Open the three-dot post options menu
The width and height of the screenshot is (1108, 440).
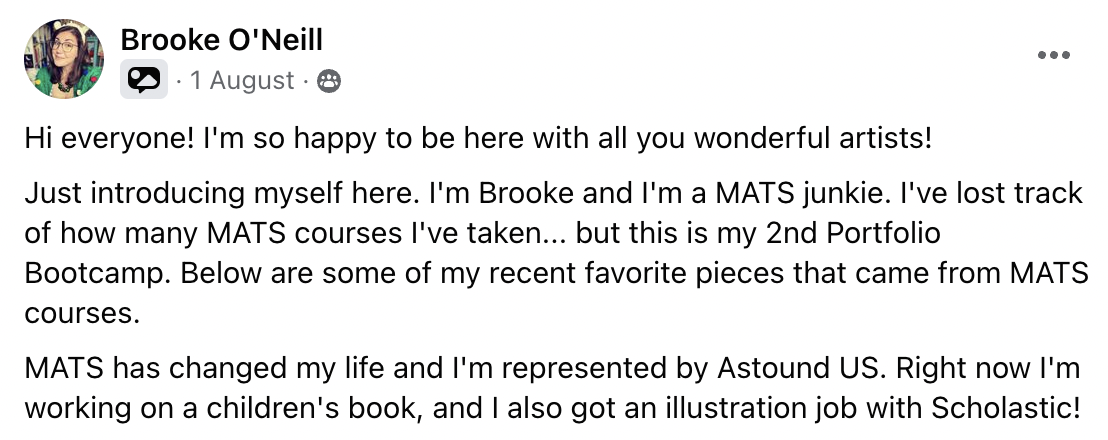click(x=1053, y=56)
